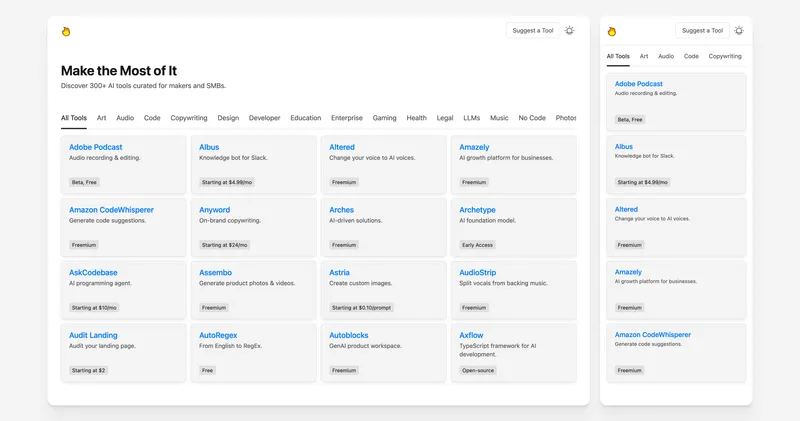The height and width of the screenshot is (421, 800).
Task: Click the AudioStrip tool title
Action: pyautogui.click(x=477, y=272)
